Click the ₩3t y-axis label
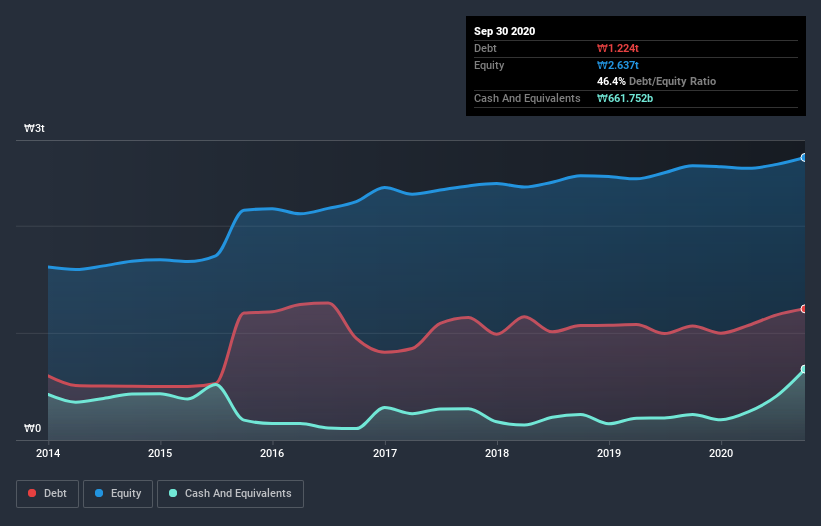821x526 pixels. 35,128
